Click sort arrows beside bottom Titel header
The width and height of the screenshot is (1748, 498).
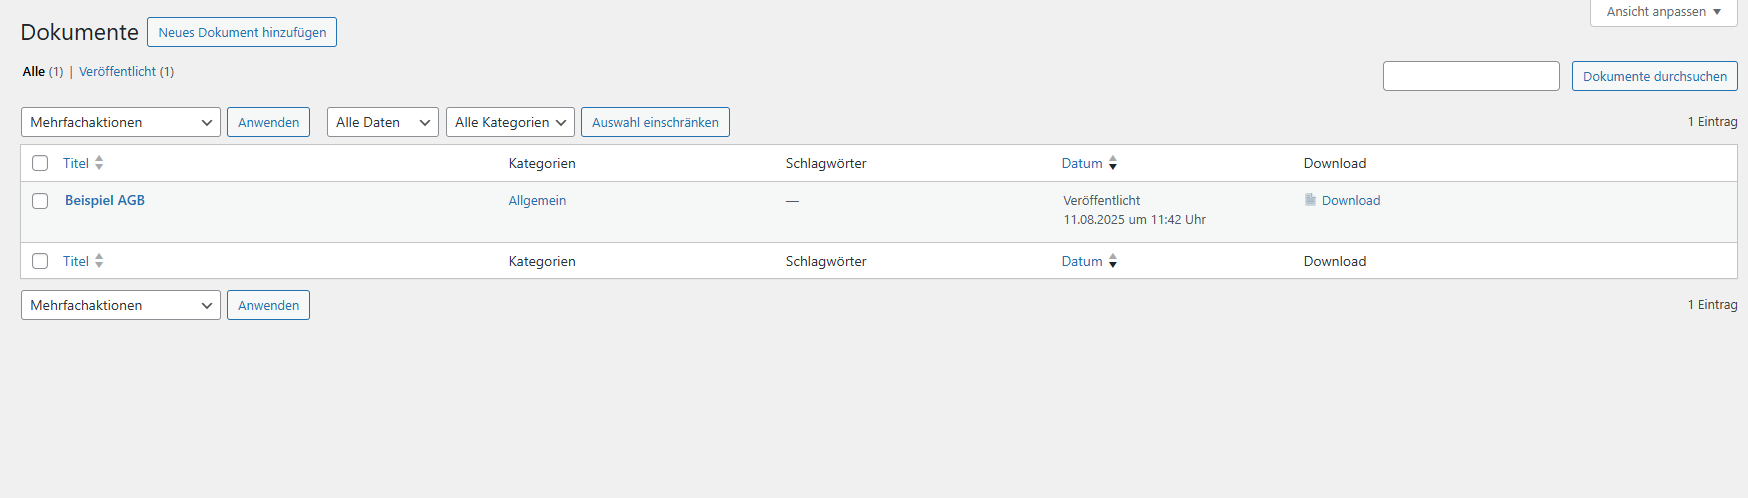[99, 261]
